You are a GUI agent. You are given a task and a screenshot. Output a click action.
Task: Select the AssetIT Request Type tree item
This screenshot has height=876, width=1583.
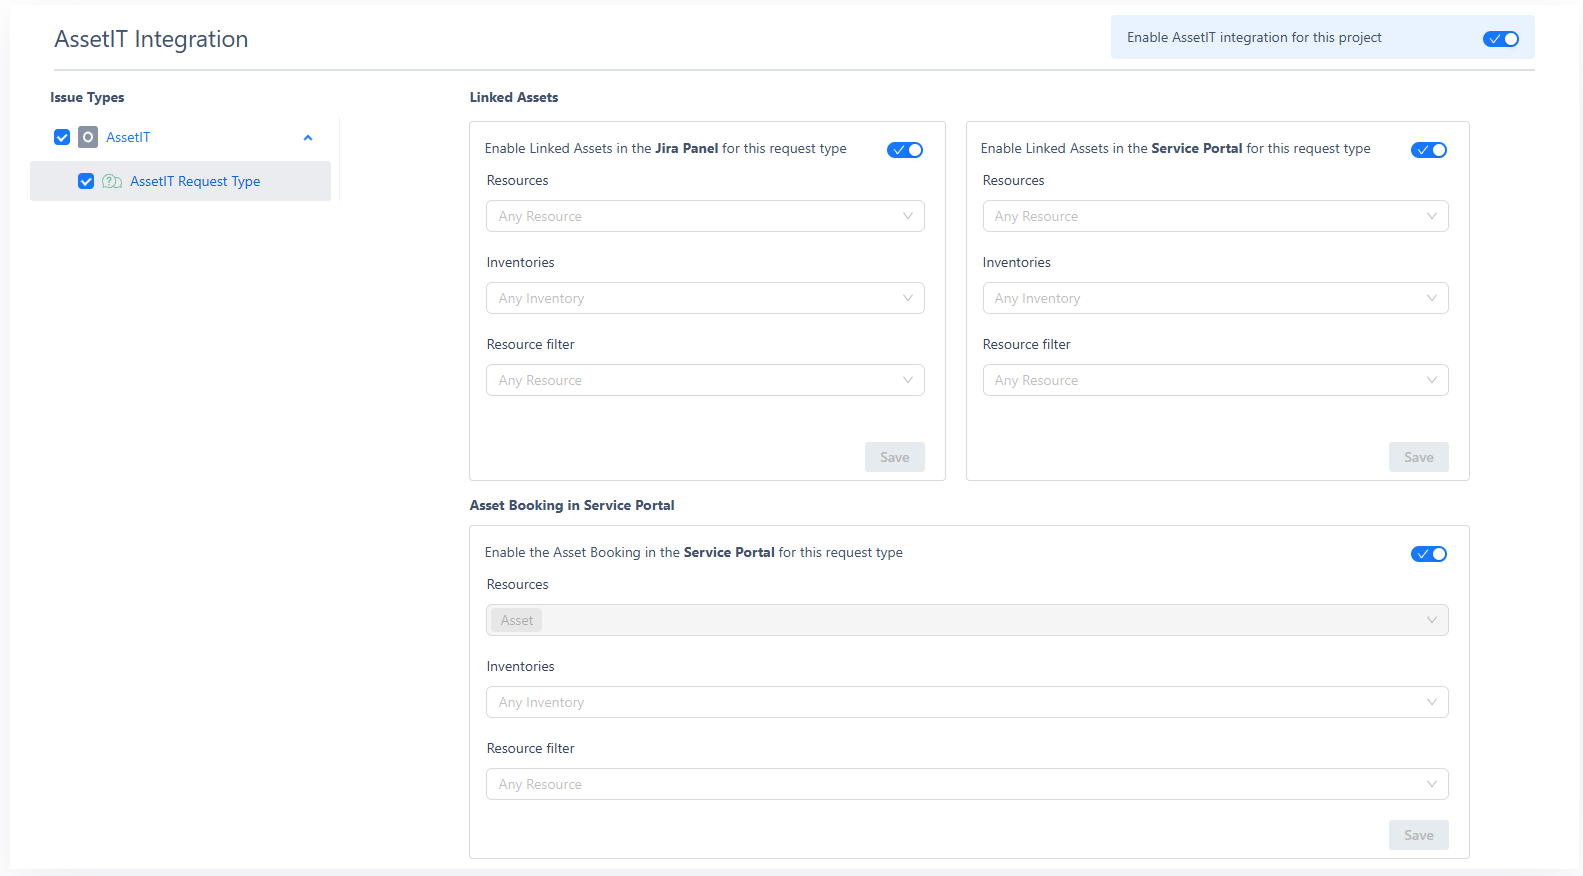pos(195,181)
